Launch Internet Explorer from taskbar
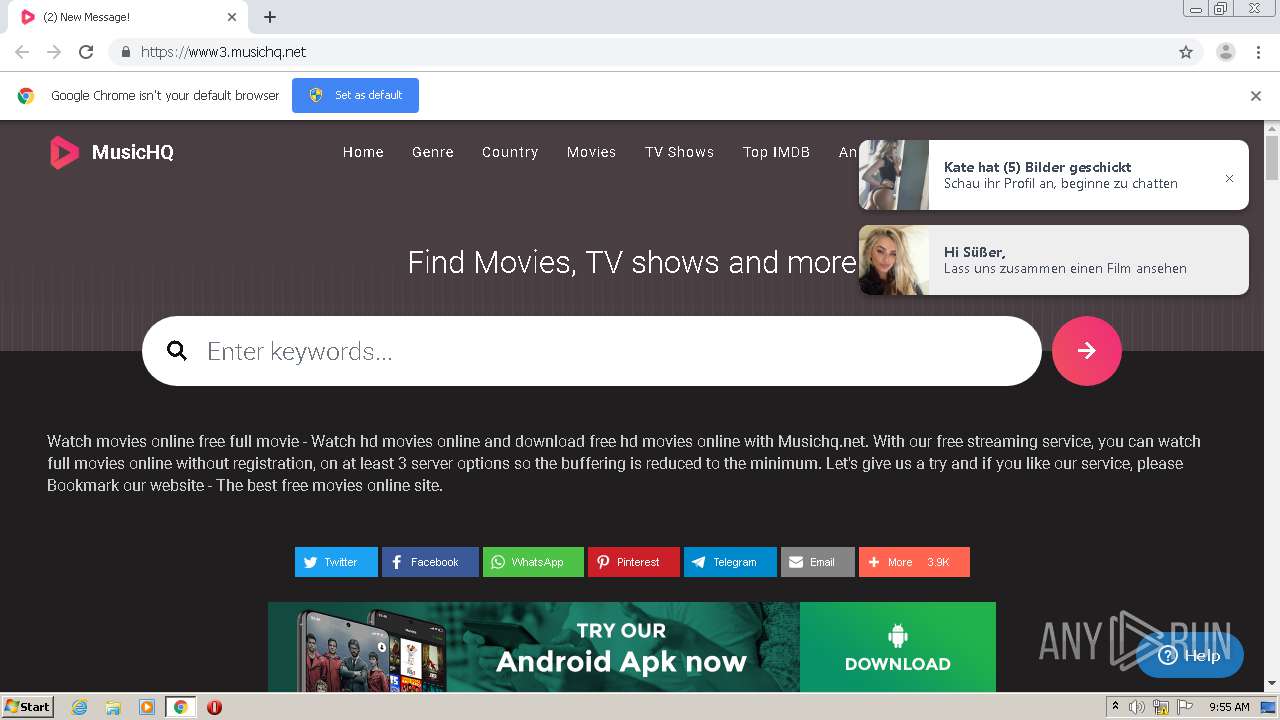This screenshot has height=720, width=1280. [80, 707]
